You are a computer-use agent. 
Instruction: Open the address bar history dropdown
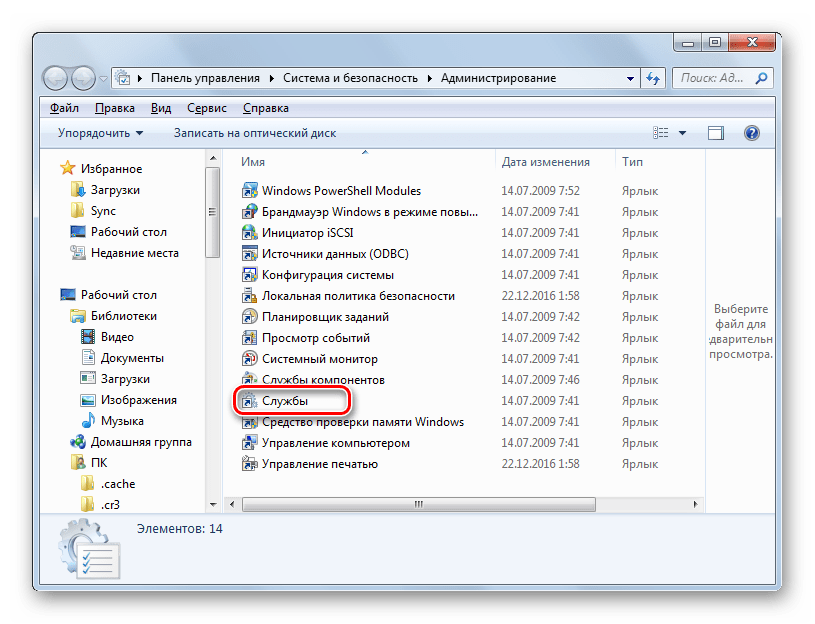630,78
